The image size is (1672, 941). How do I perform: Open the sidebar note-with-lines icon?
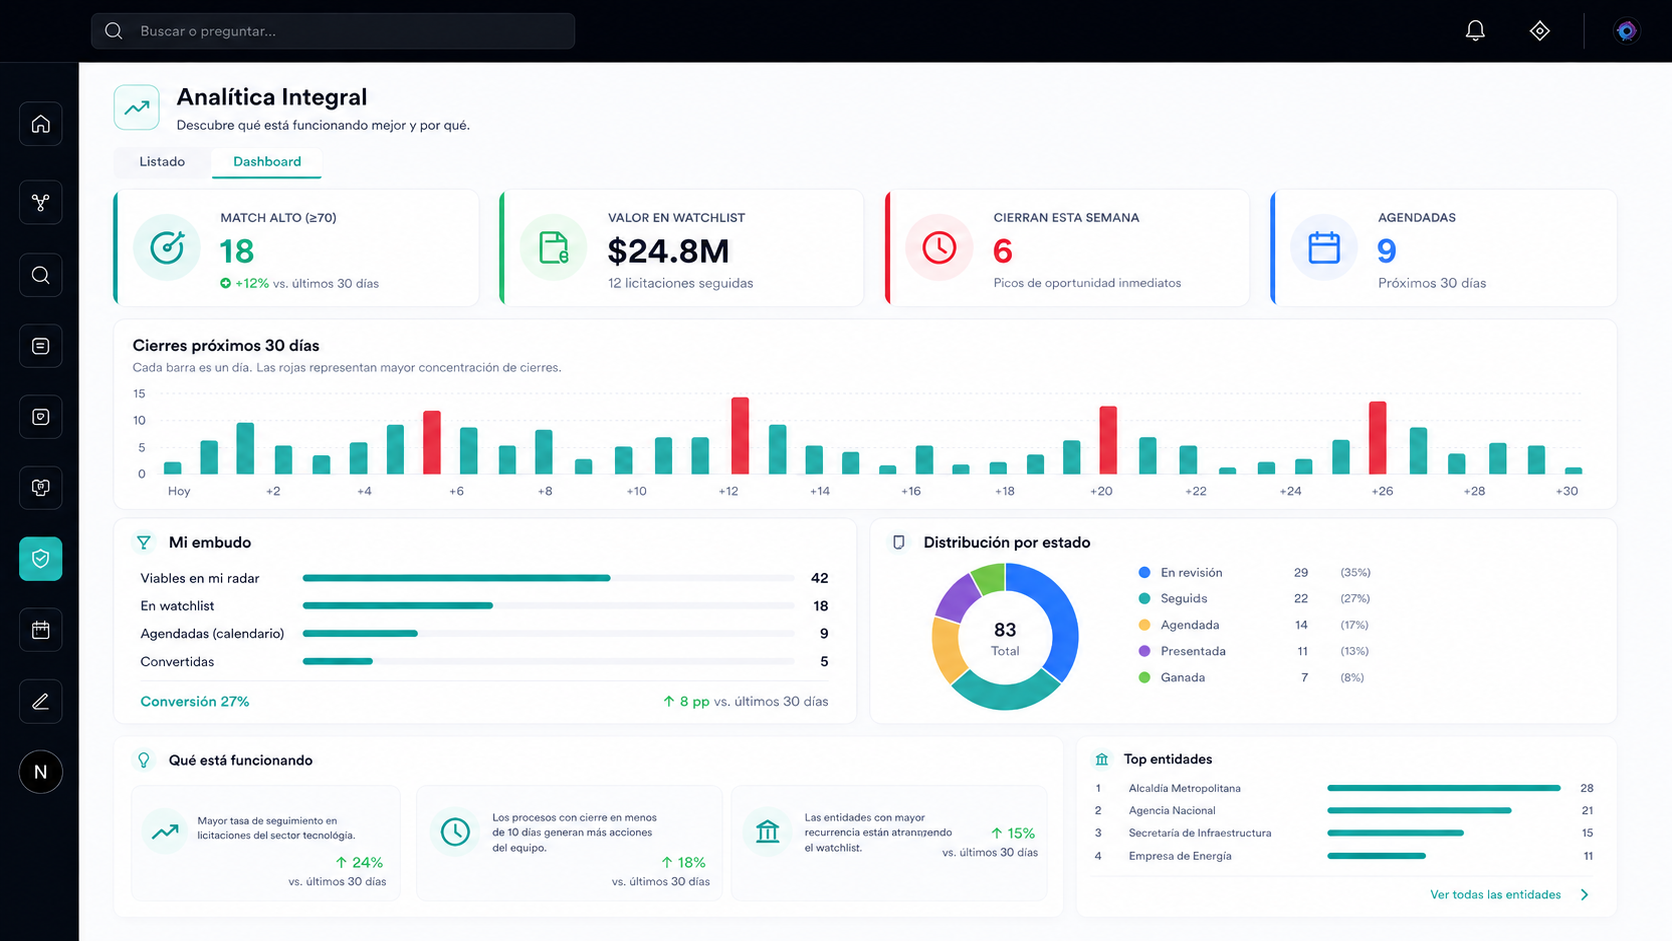tap(41, 346)
